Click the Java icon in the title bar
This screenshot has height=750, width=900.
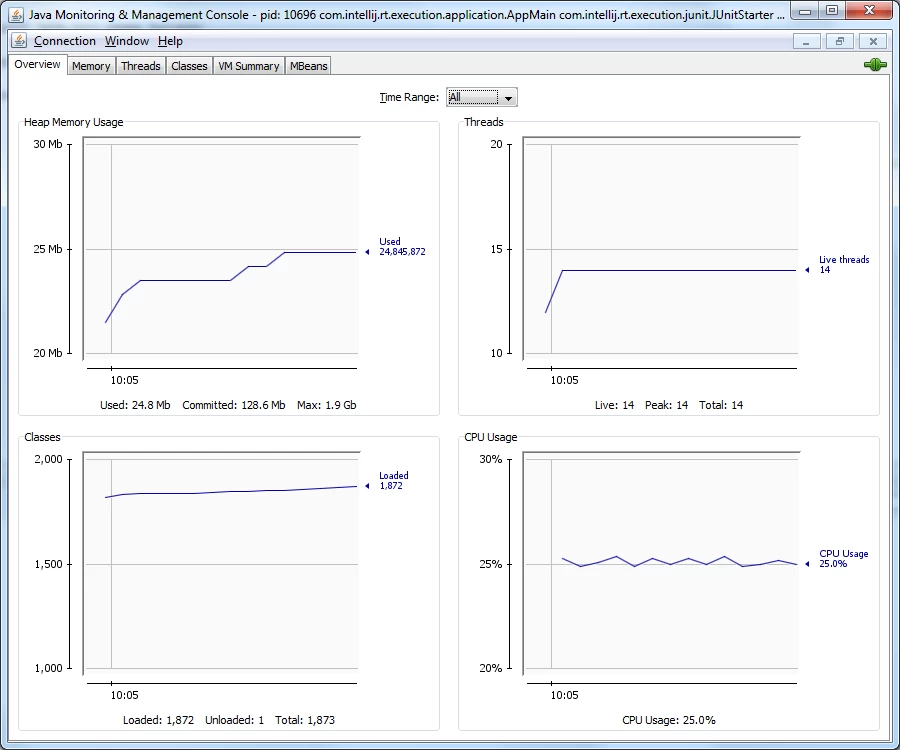pos(16,14)
